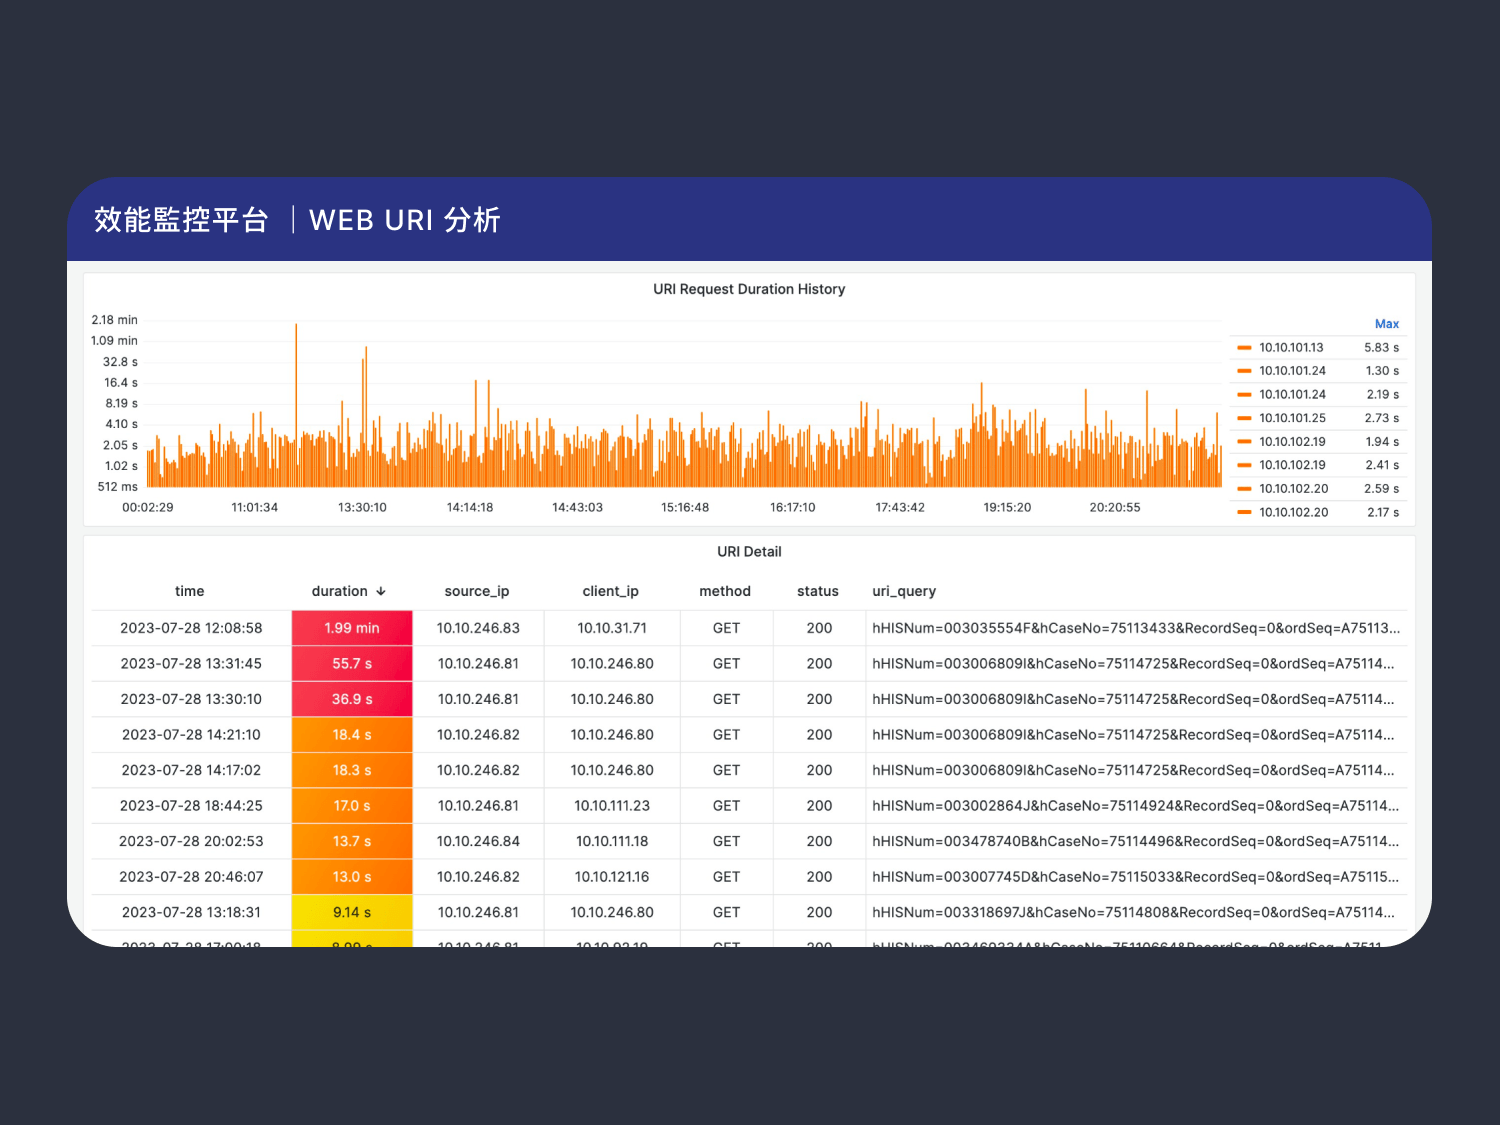
Task: Click legend series with max 1.30 s
Action: click(x=1292, y=371)
